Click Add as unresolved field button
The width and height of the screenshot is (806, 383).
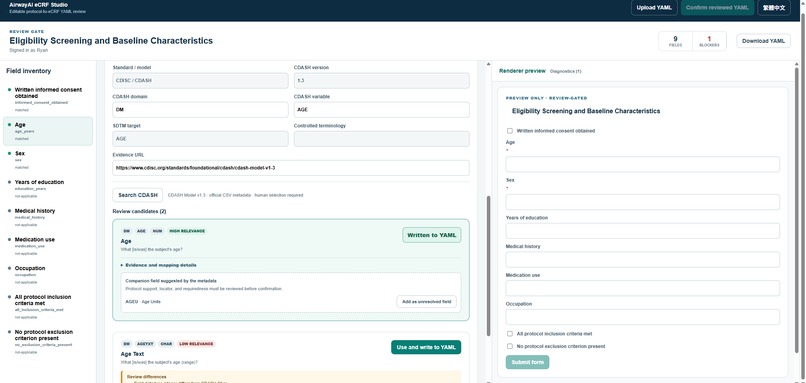(x=426, y=302)
